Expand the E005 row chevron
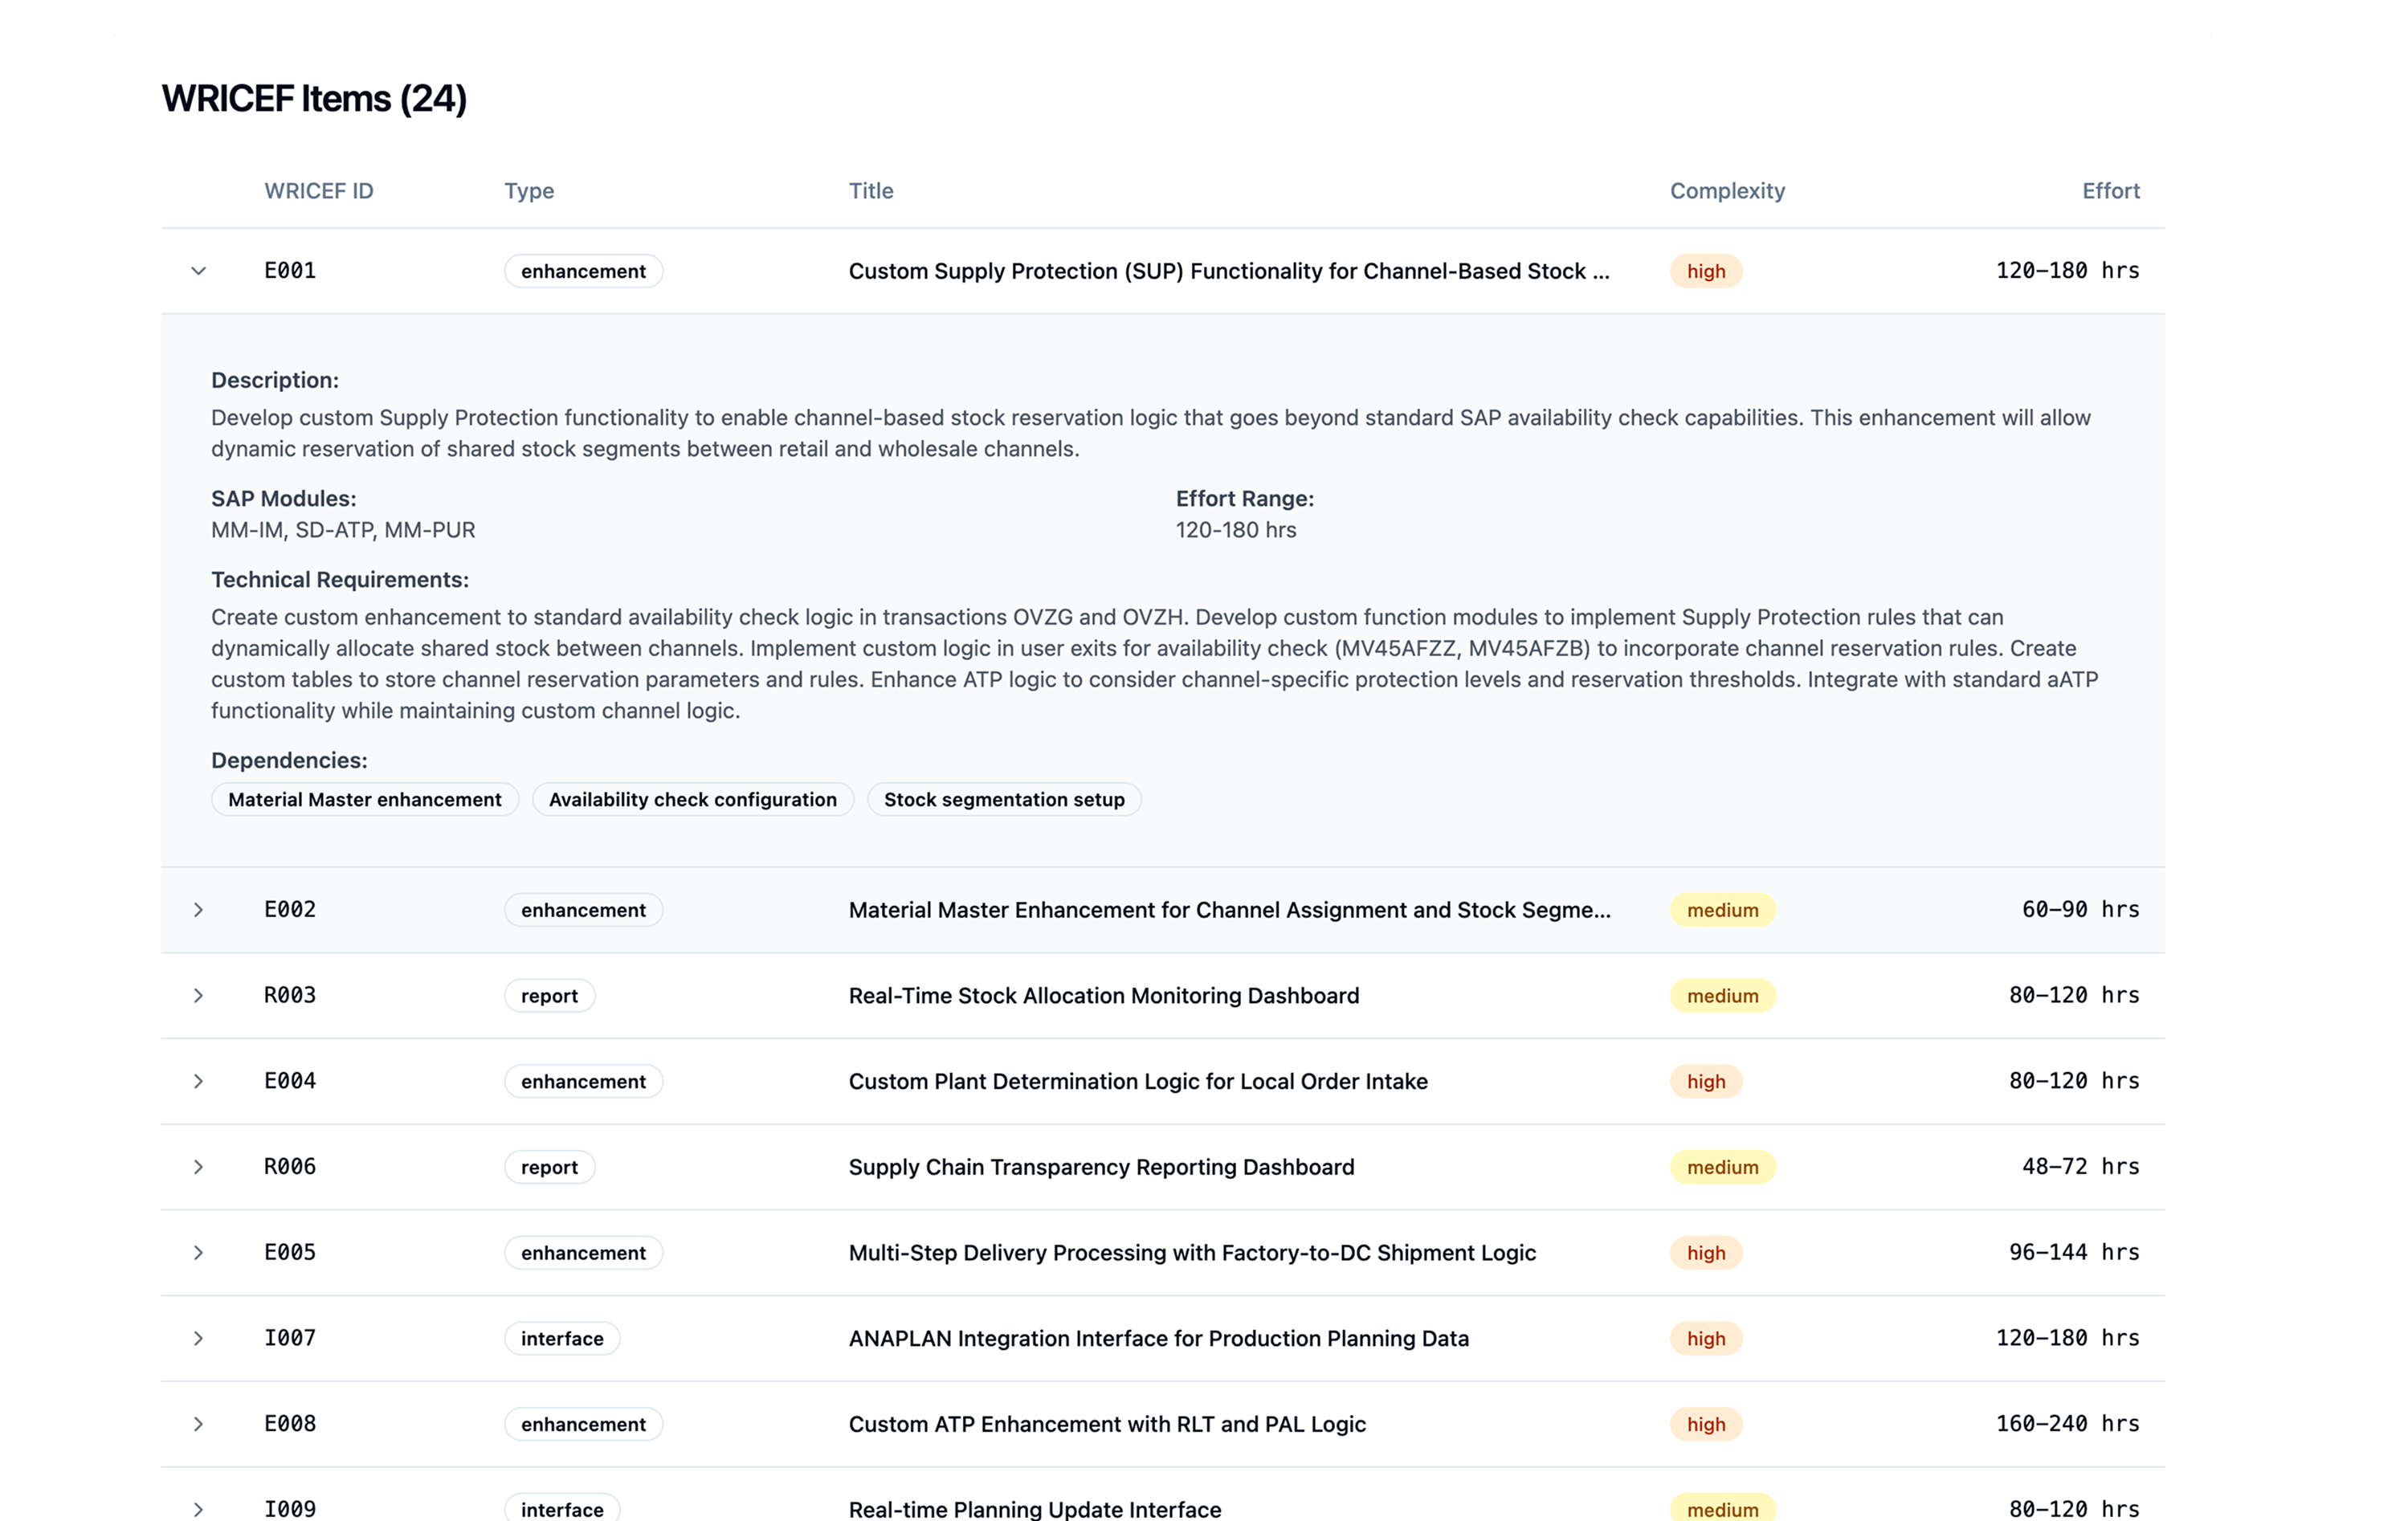The height and width of the screenshot is (1521, 2408). (x=198, y=1253)
